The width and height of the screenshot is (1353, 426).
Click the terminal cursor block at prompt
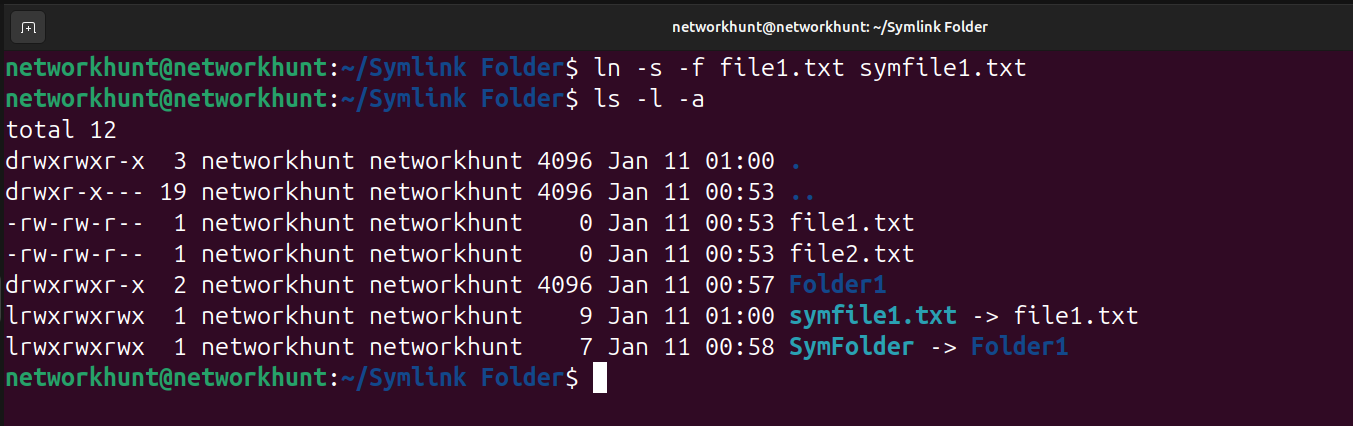click(600, 378)
